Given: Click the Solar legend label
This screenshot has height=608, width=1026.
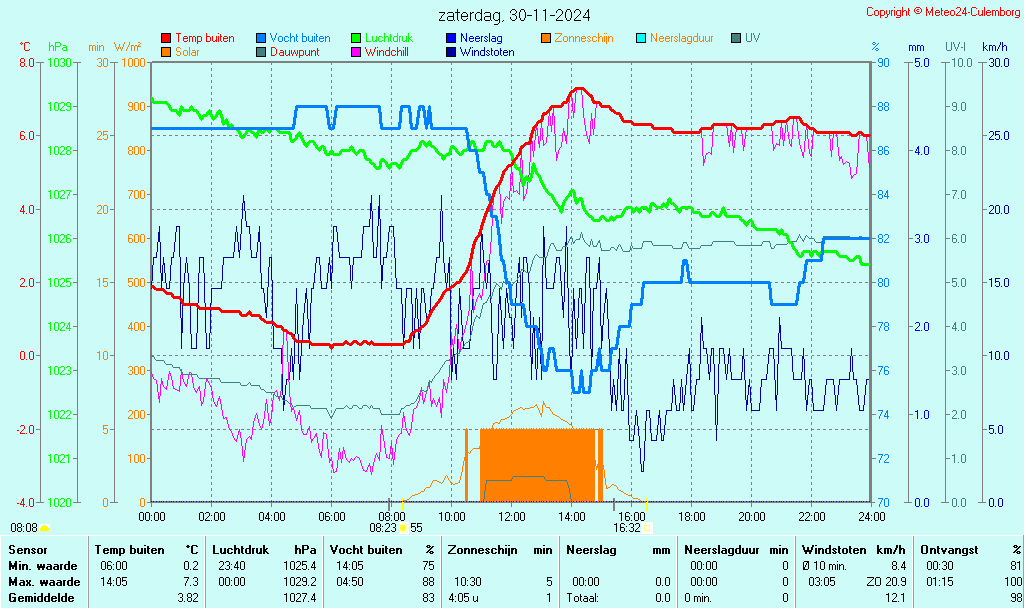Looking at the screenshot, I should [187, 52].
